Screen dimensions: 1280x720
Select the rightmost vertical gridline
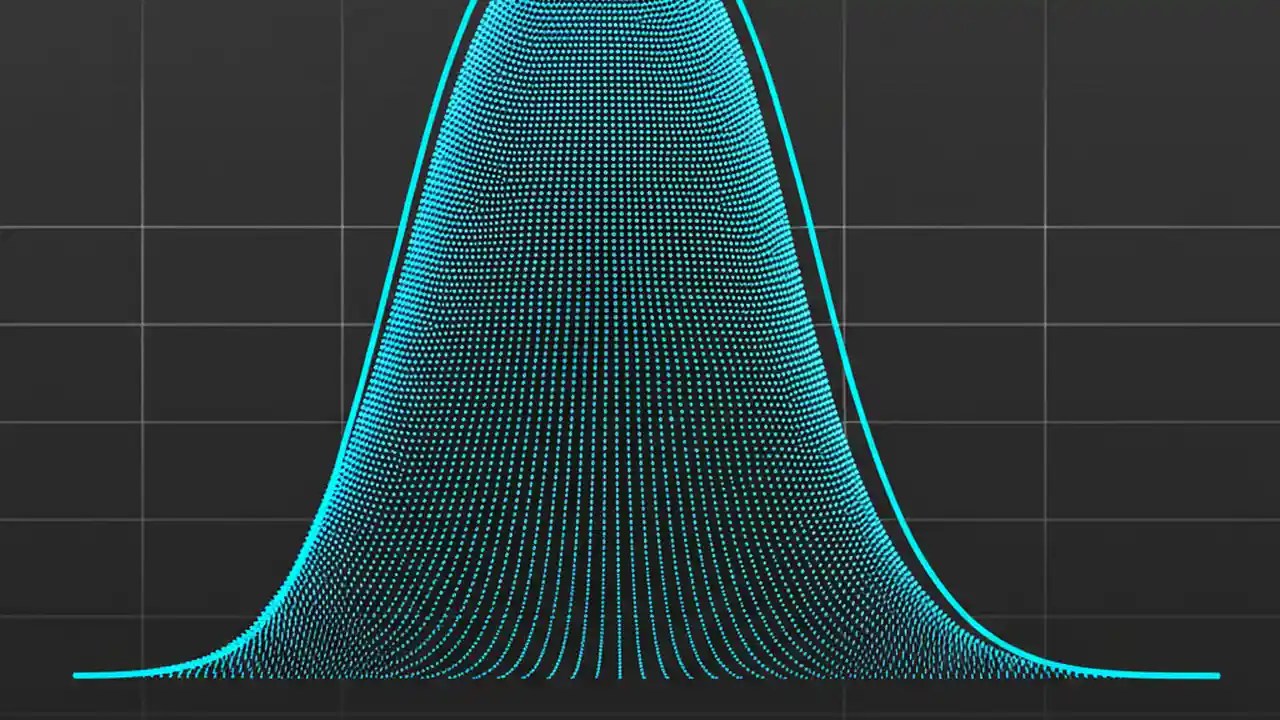point(1043,400)
